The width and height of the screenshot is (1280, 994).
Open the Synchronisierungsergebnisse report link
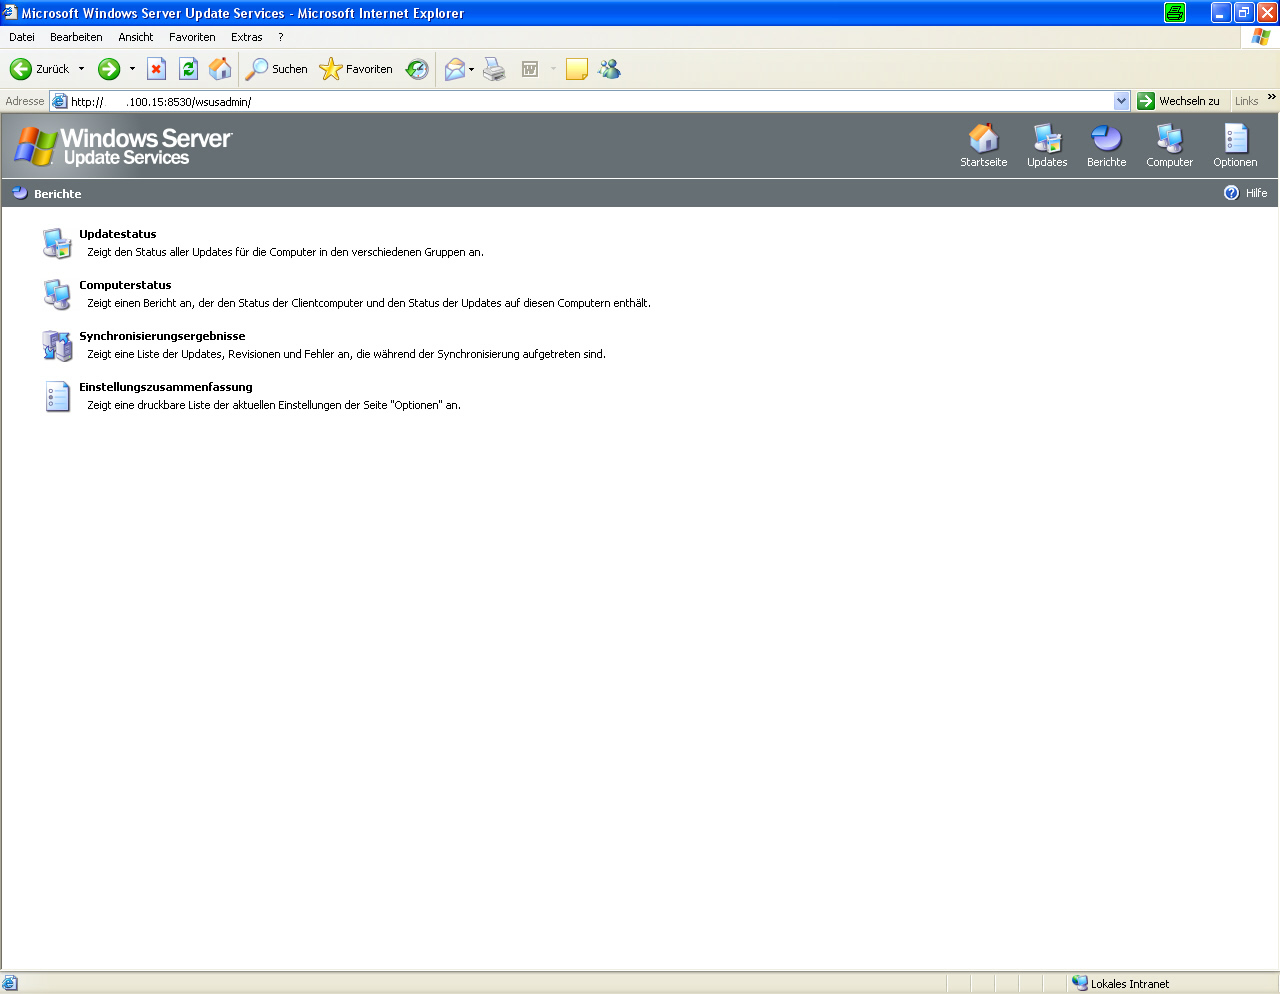pos(162,336)
